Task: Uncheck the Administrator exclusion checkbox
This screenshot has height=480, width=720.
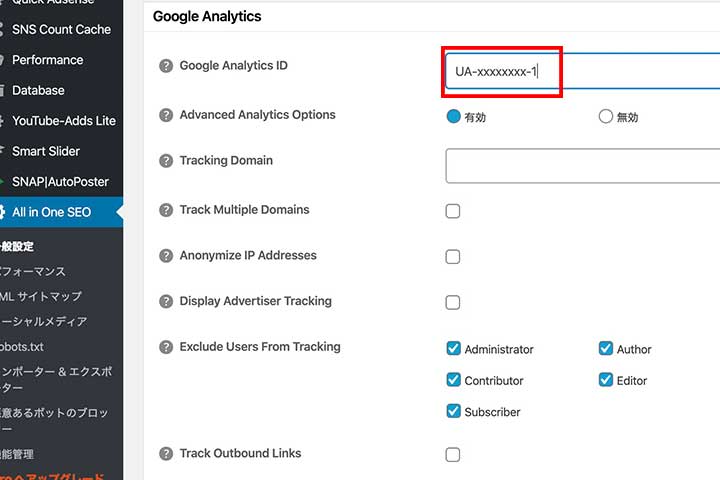Action: pyautogui.click(x=453, y=349)
